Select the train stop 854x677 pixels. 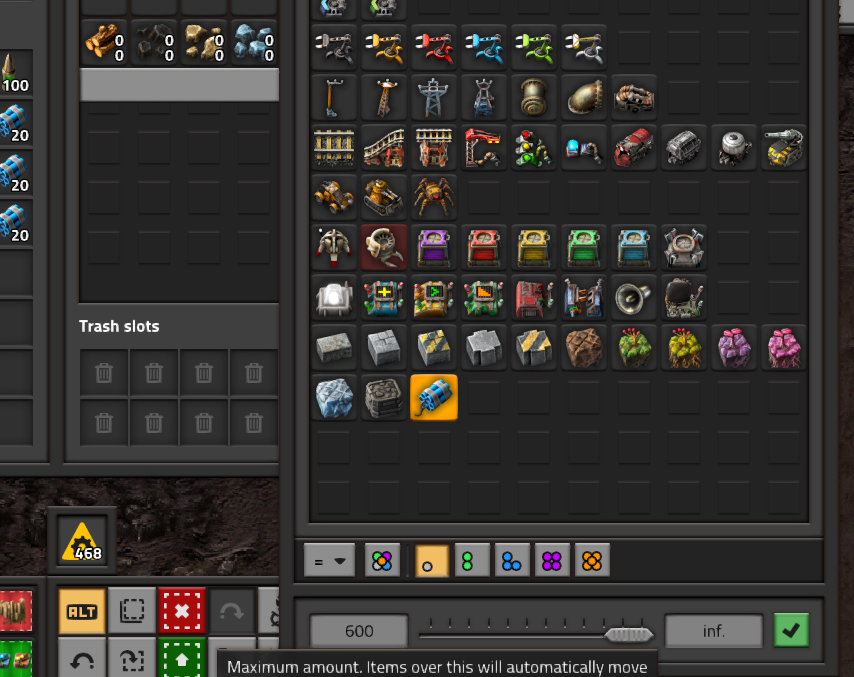(x=484, y=148)
